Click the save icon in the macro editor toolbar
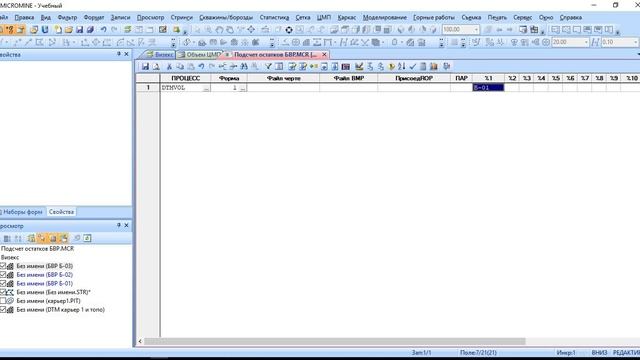This screenshot has height=360, width=640. (145, 67)
